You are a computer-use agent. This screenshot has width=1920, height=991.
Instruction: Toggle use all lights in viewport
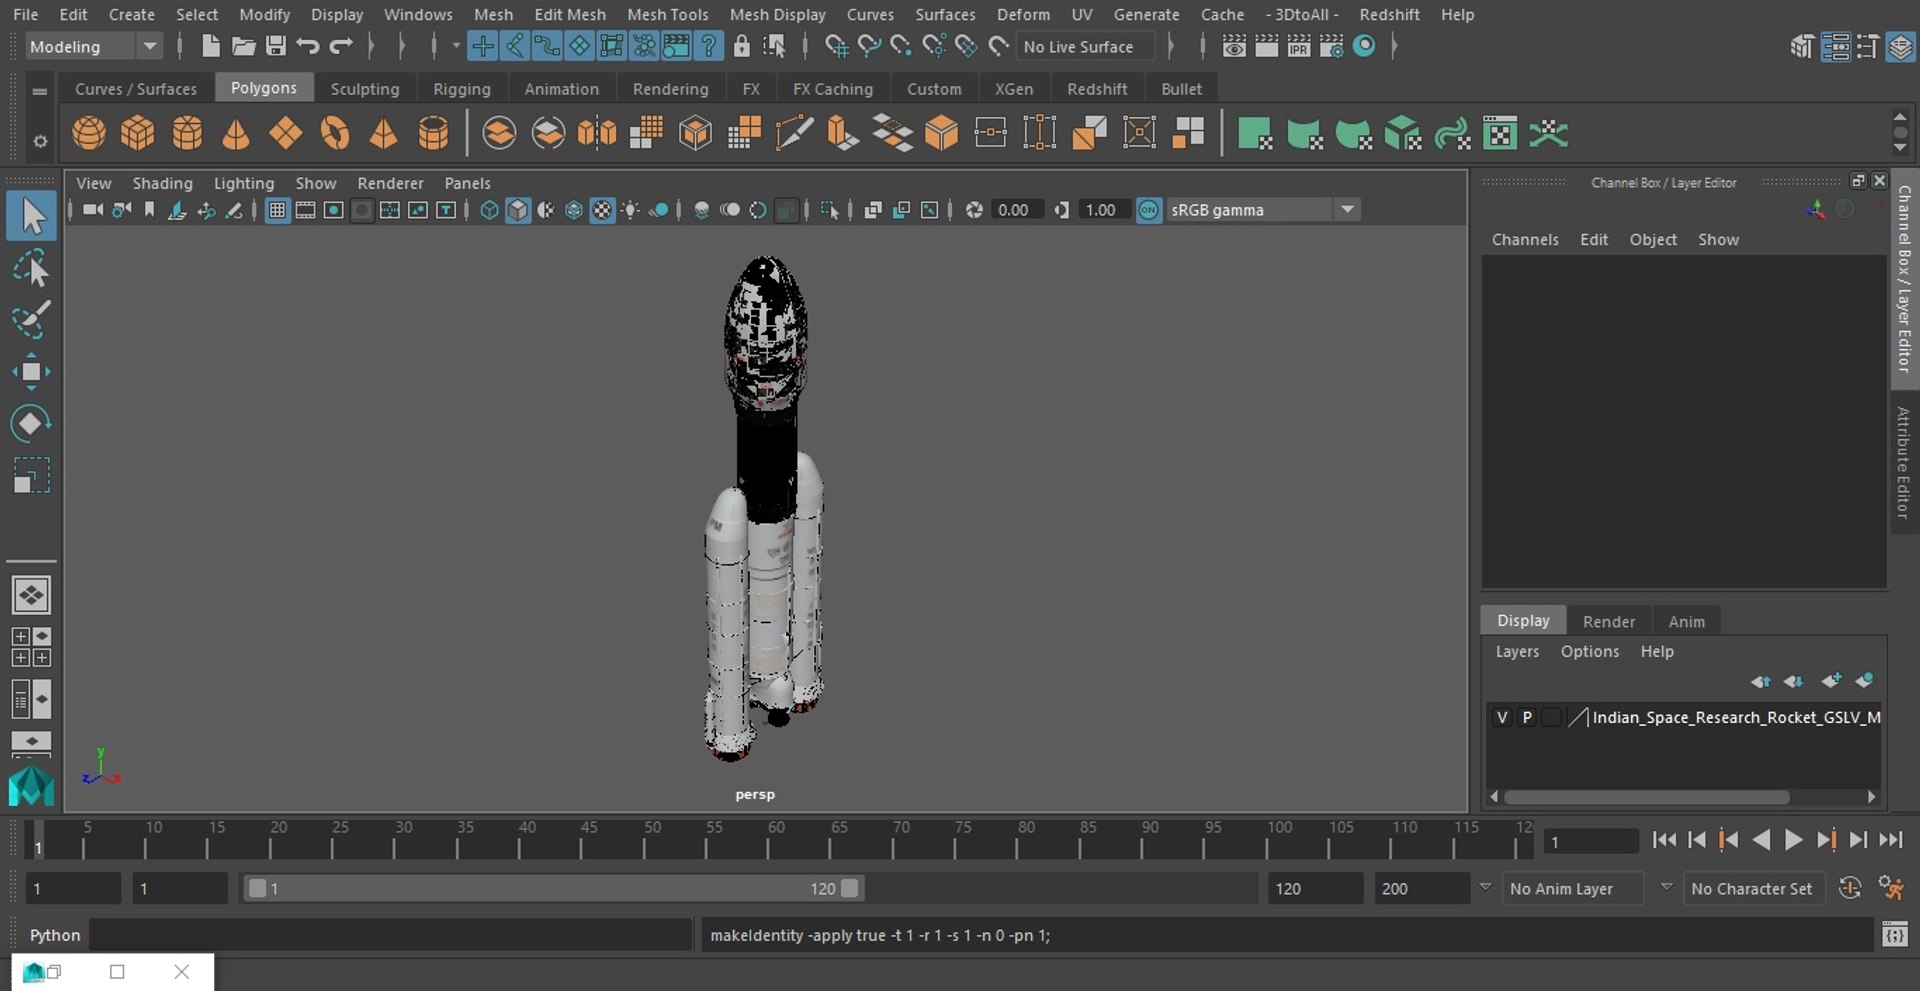[x=630, y=210]
